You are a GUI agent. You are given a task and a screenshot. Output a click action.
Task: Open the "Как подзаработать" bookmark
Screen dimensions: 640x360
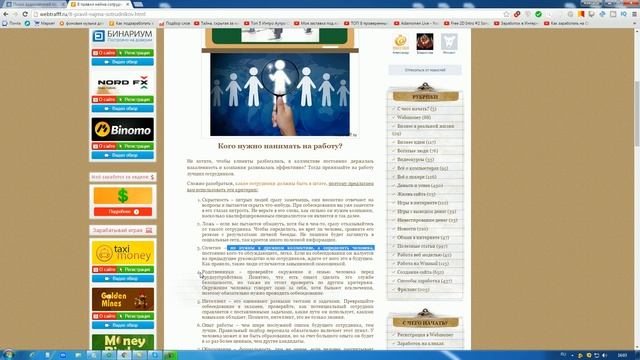point(132,23)
